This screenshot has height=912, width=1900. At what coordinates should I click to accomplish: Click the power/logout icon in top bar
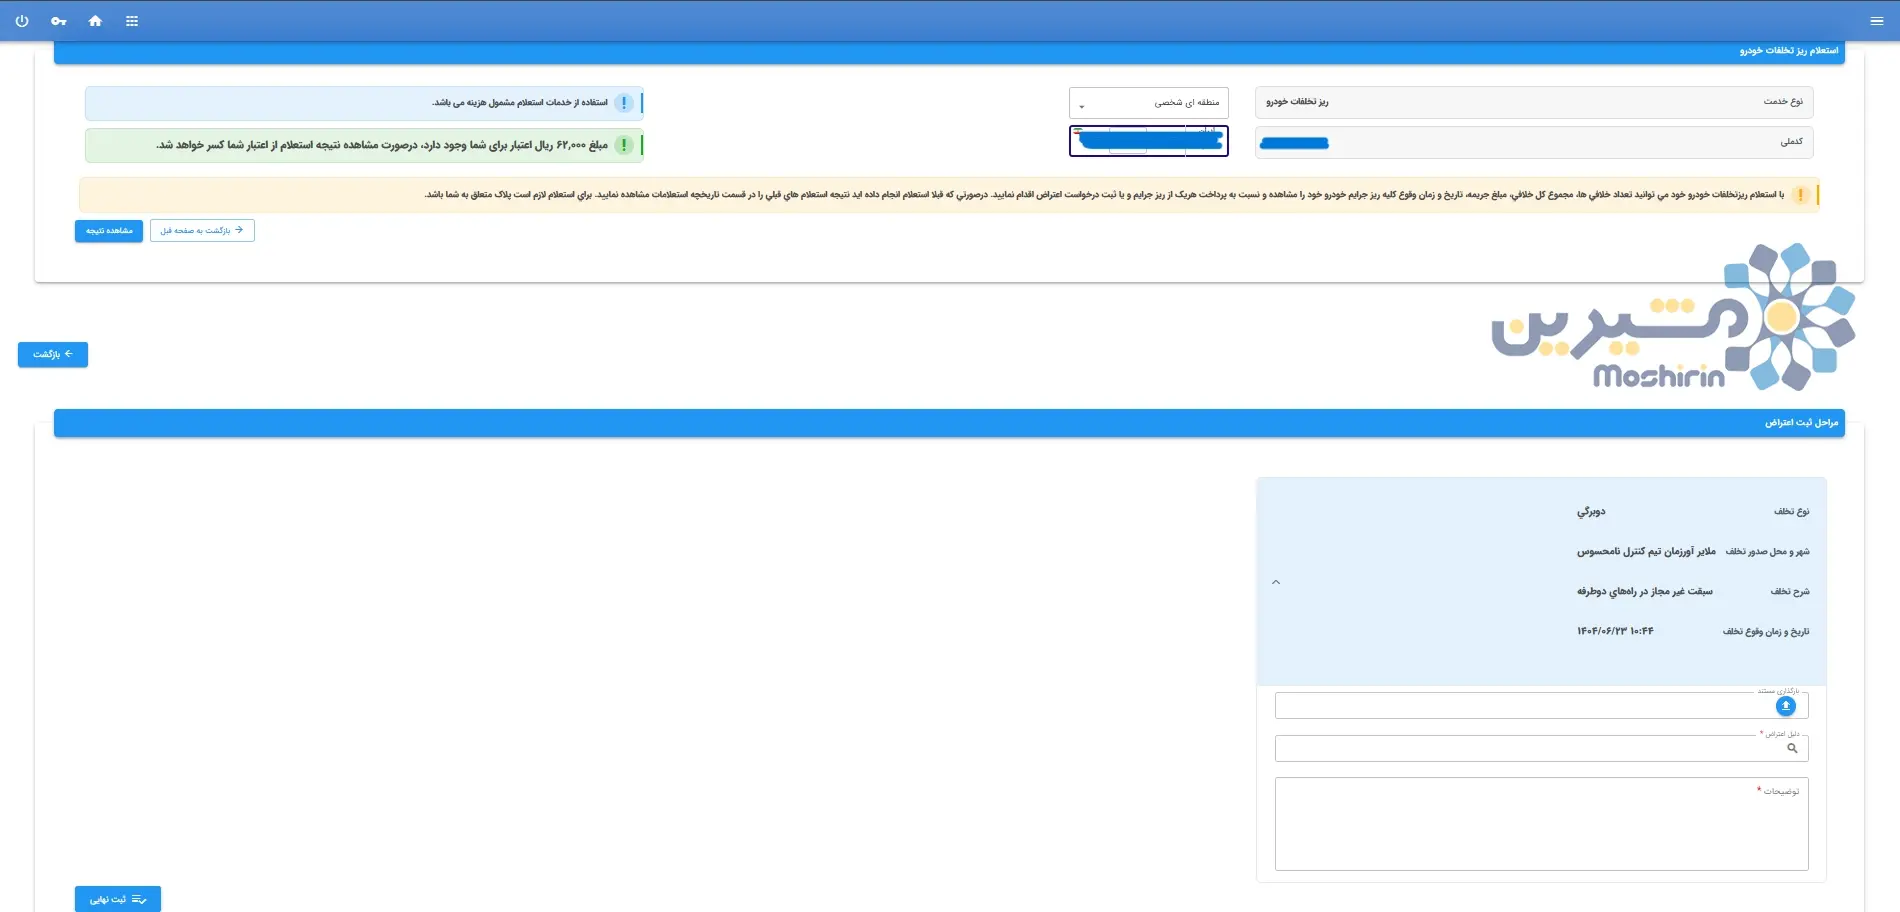(x=22, y=21)
